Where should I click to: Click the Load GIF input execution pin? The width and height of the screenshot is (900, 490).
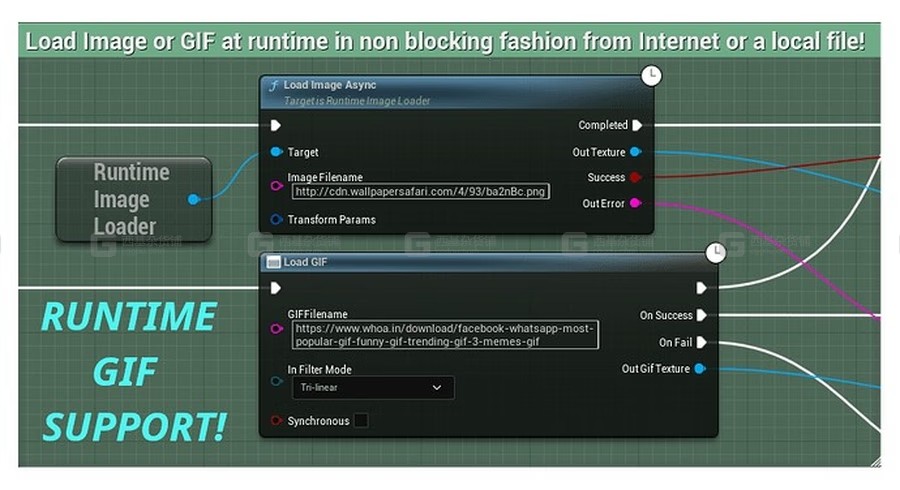(276, 288)
